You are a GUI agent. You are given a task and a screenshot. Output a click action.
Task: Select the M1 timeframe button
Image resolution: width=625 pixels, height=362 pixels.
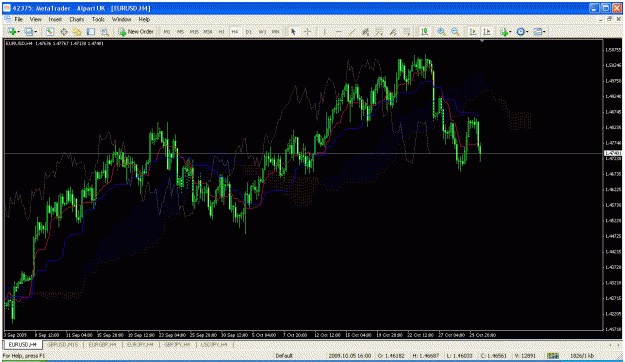pos(167,31)
